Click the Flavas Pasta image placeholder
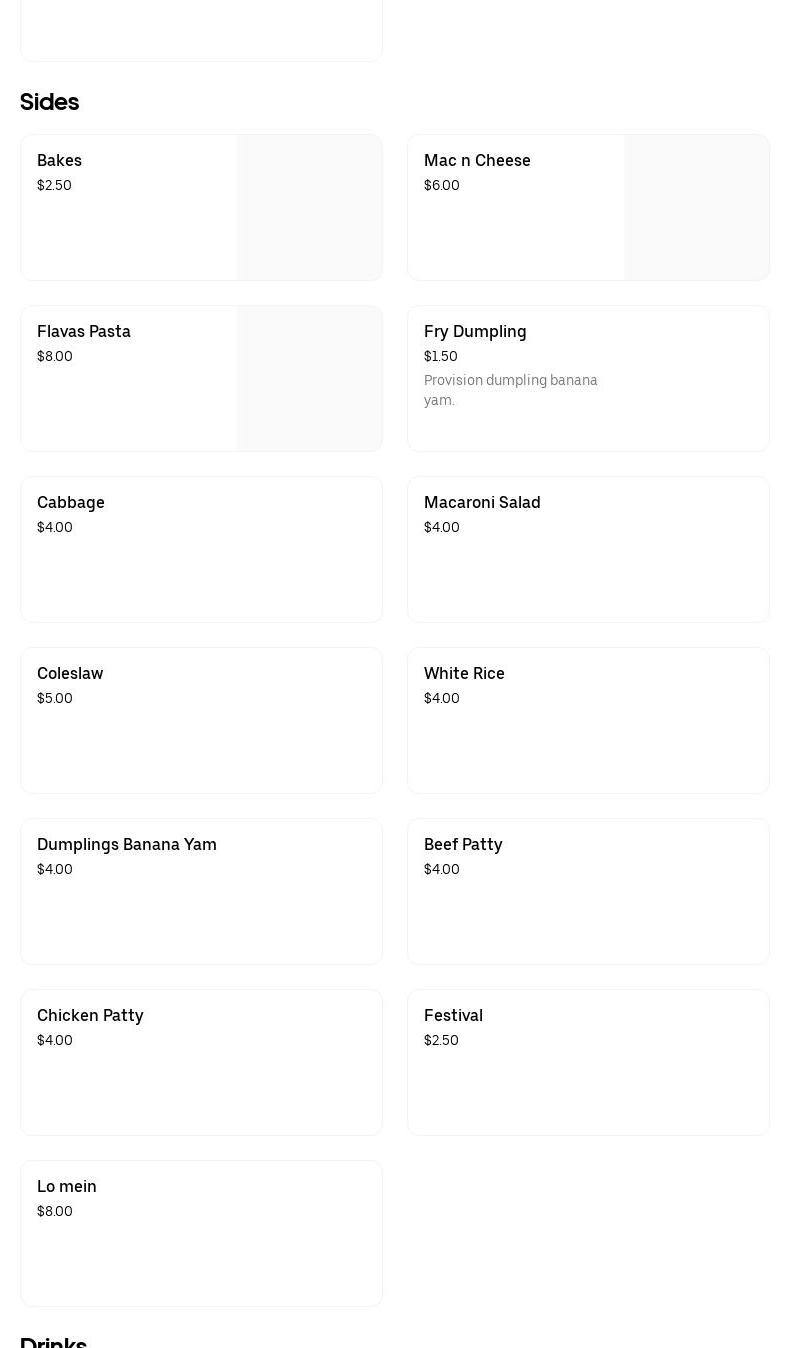Screen dimensions: 804x1348 tap(309, 379)
